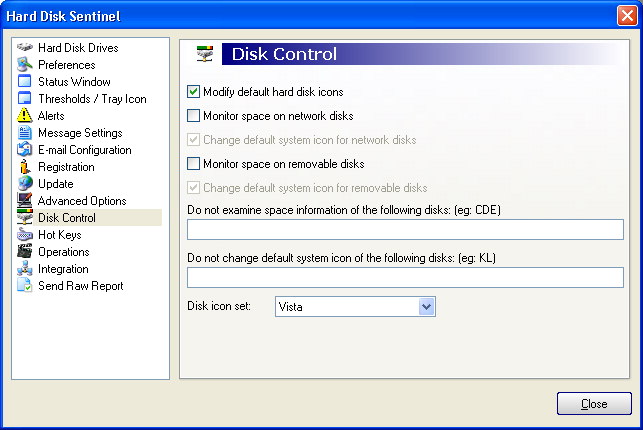Screen dimensions: 643x430
Task: Click the Disk icon set label
Action: pyautogui.click(x=219, y=306)
